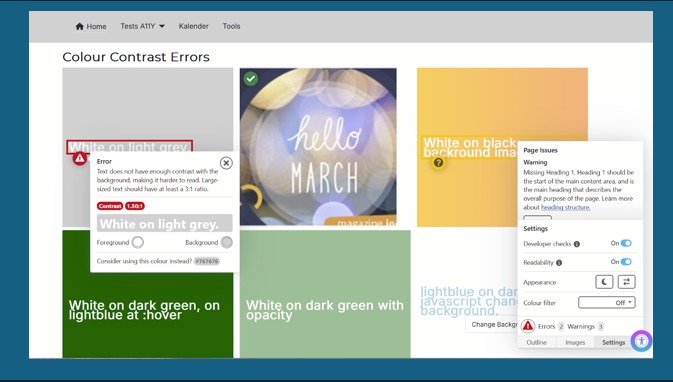Click the 1.50:1 contrast ratio badge
This screenshot has width=673, height=382.
click(x=135, y=206)
